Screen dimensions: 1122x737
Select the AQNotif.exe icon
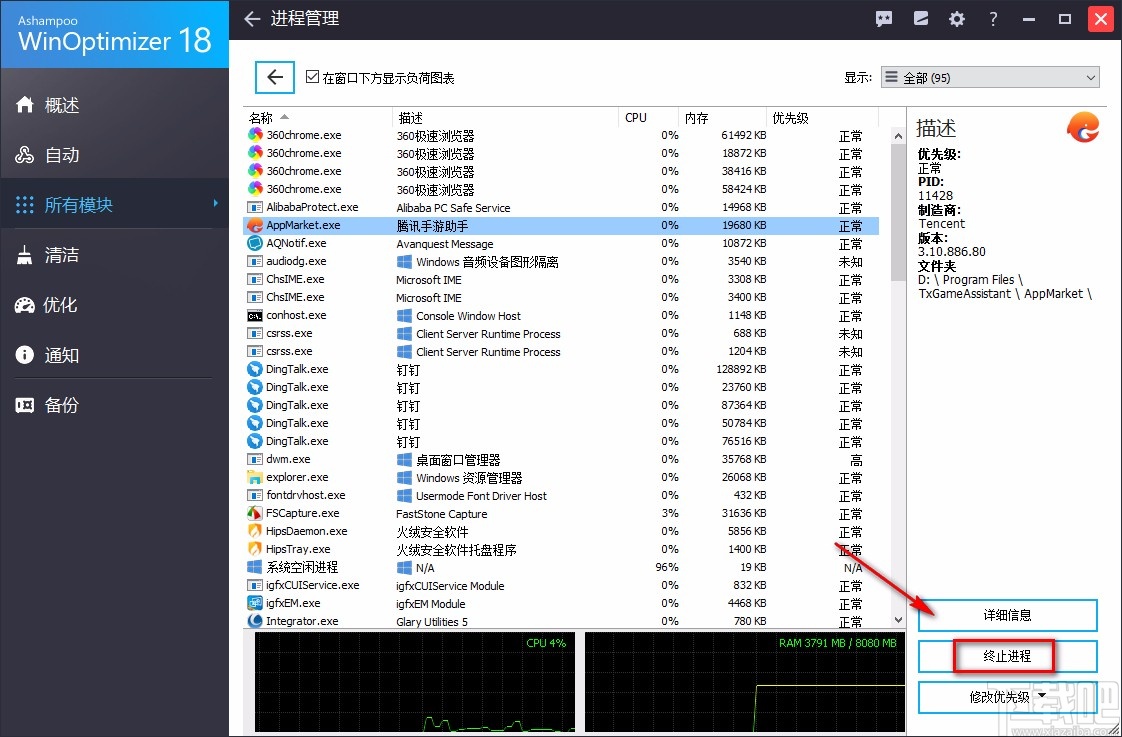(x=255, y=243)
